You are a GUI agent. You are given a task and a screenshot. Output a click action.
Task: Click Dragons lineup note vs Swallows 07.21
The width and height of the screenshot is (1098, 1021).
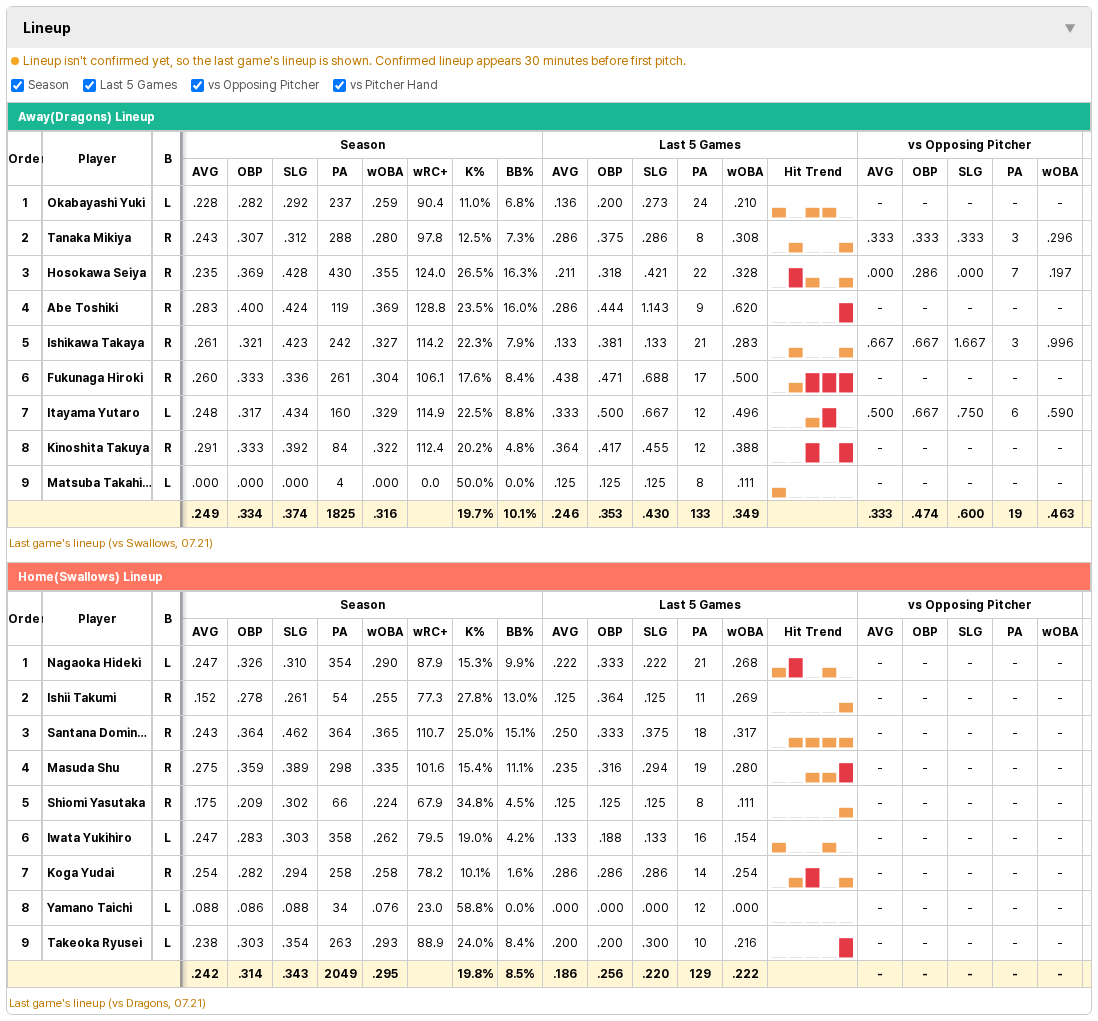click(x=111, y=543)
